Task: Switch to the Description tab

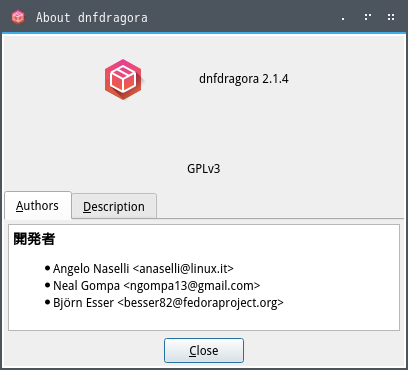Action: click(114, 206)
